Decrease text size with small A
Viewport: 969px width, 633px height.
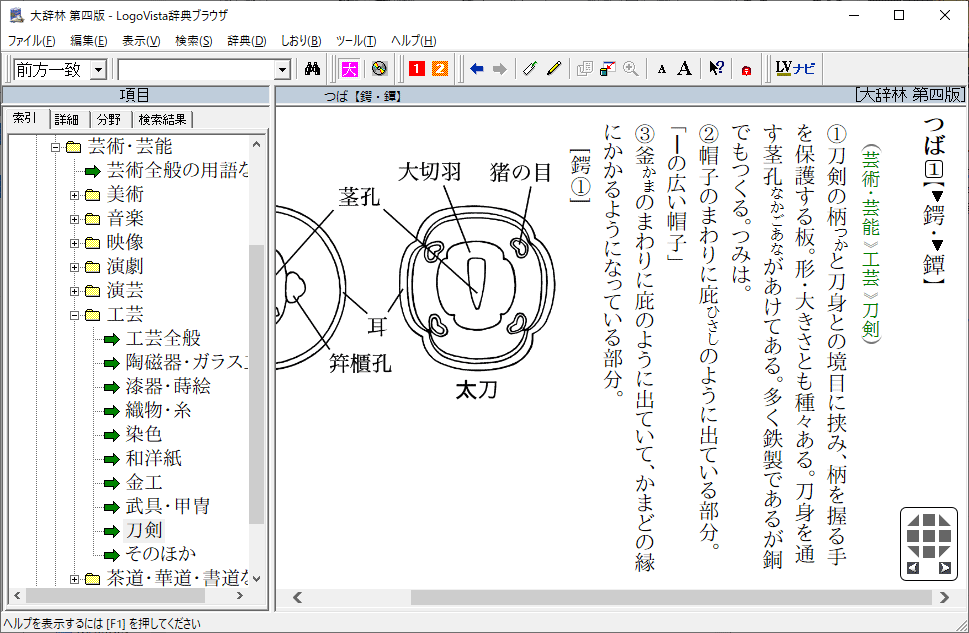[x=661, y=69]
